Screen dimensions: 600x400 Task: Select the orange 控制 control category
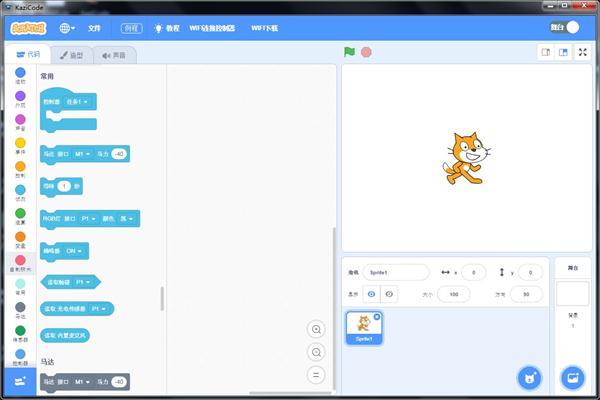pyautogui.click(x=20, y=169)
